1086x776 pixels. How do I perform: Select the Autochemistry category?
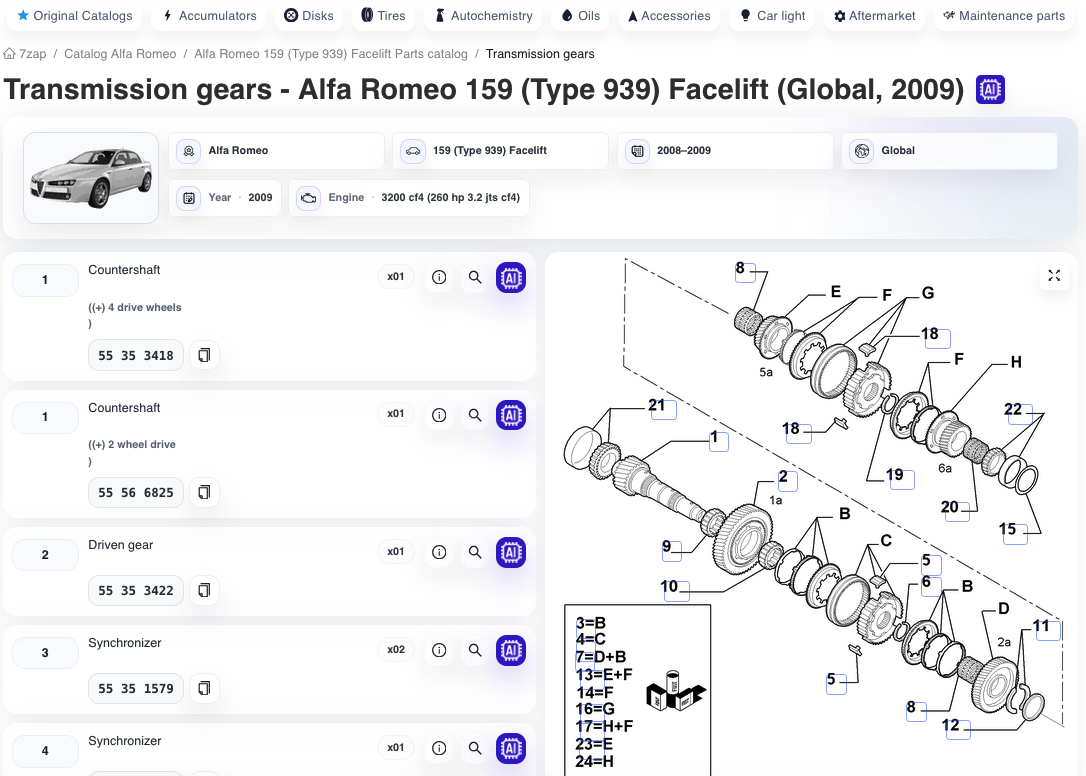(483, 15)
